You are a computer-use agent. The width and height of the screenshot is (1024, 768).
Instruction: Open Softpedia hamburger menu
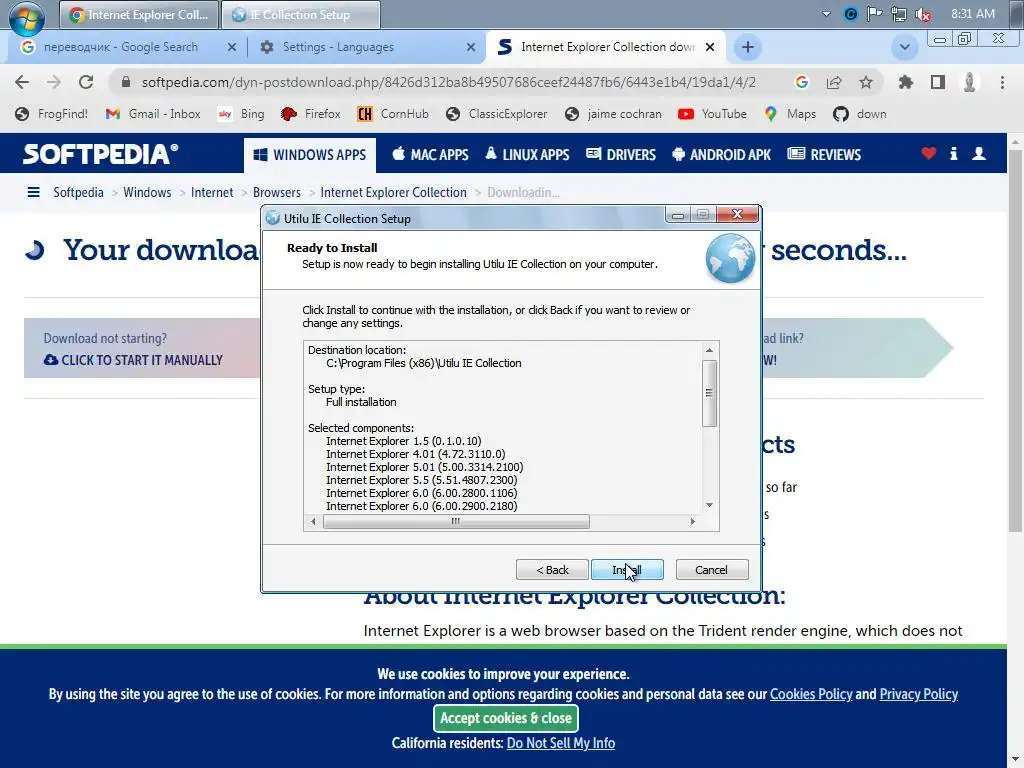pyautogui.click(x=33, y=192)
